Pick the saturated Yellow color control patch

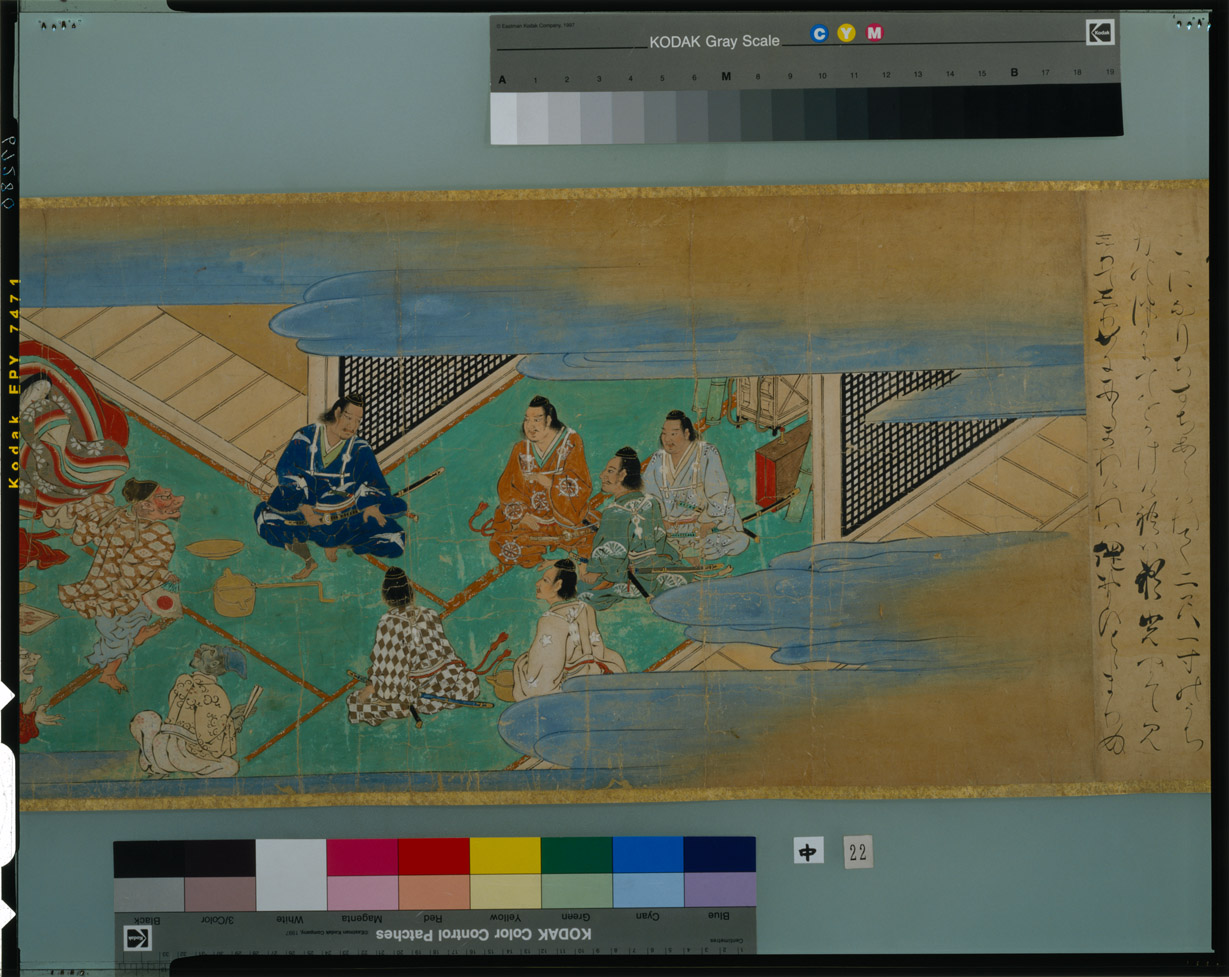[505, 856]
